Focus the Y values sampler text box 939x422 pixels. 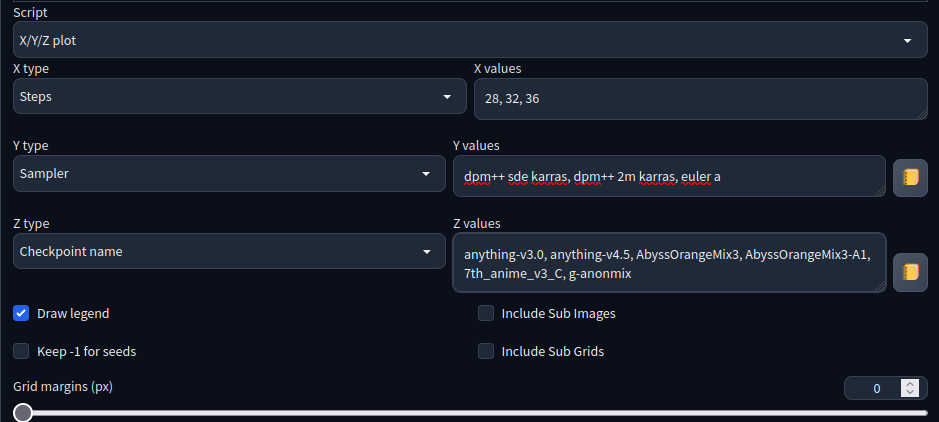(x=670, y=176)
